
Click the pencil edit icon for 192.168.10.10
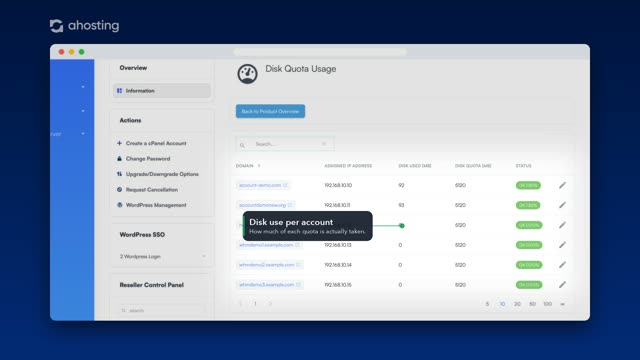[562, 185]
